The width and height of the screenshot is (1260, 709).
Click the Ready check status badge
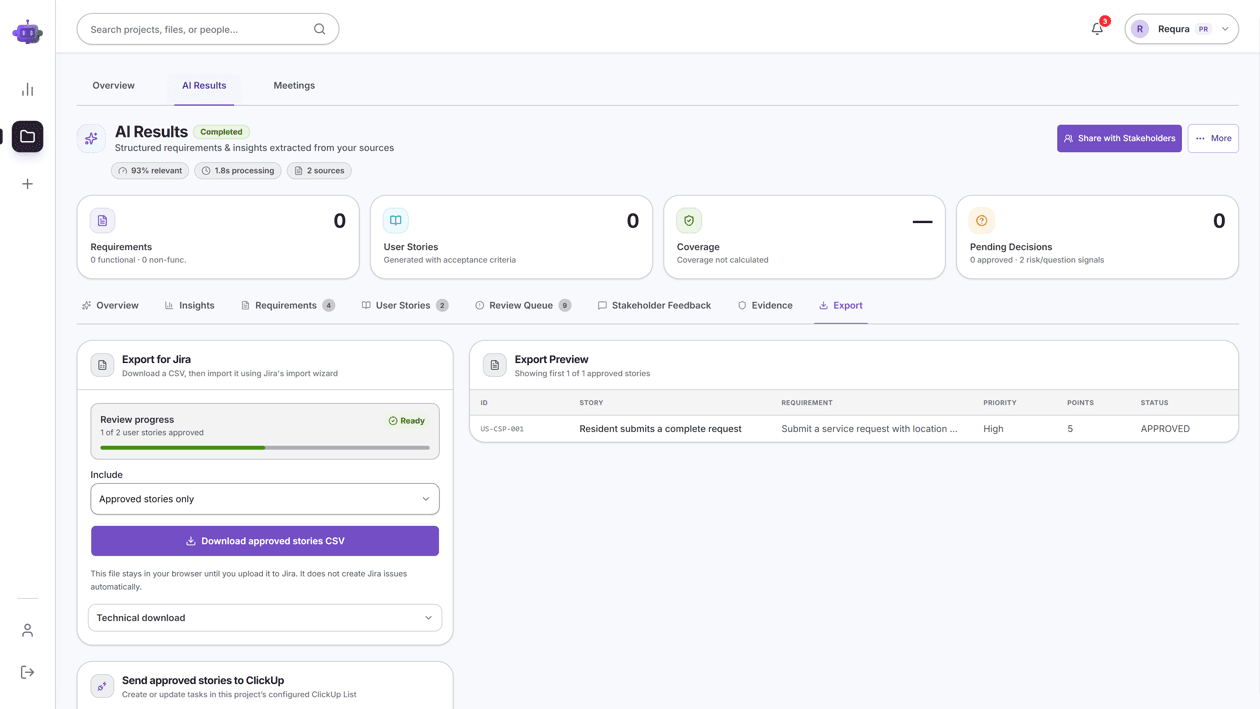coord(407,421)
